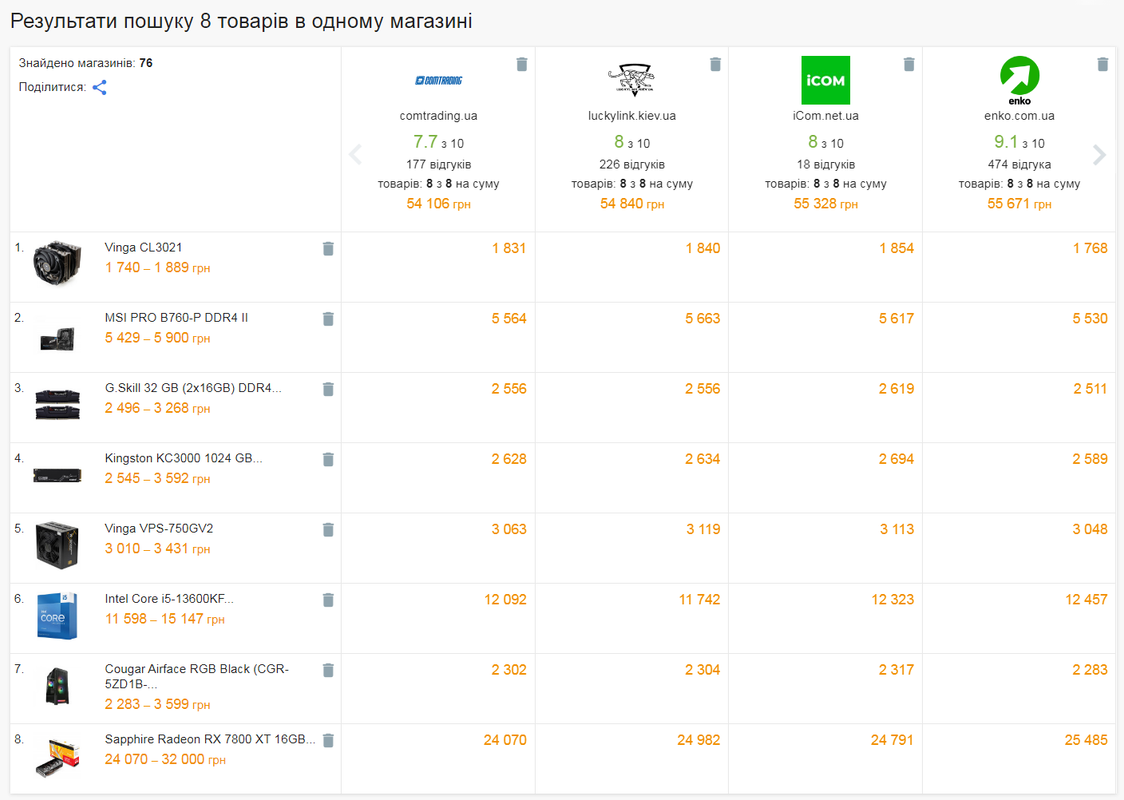Open luckylink.kiev.ua store name link

(x=632, y=115)
